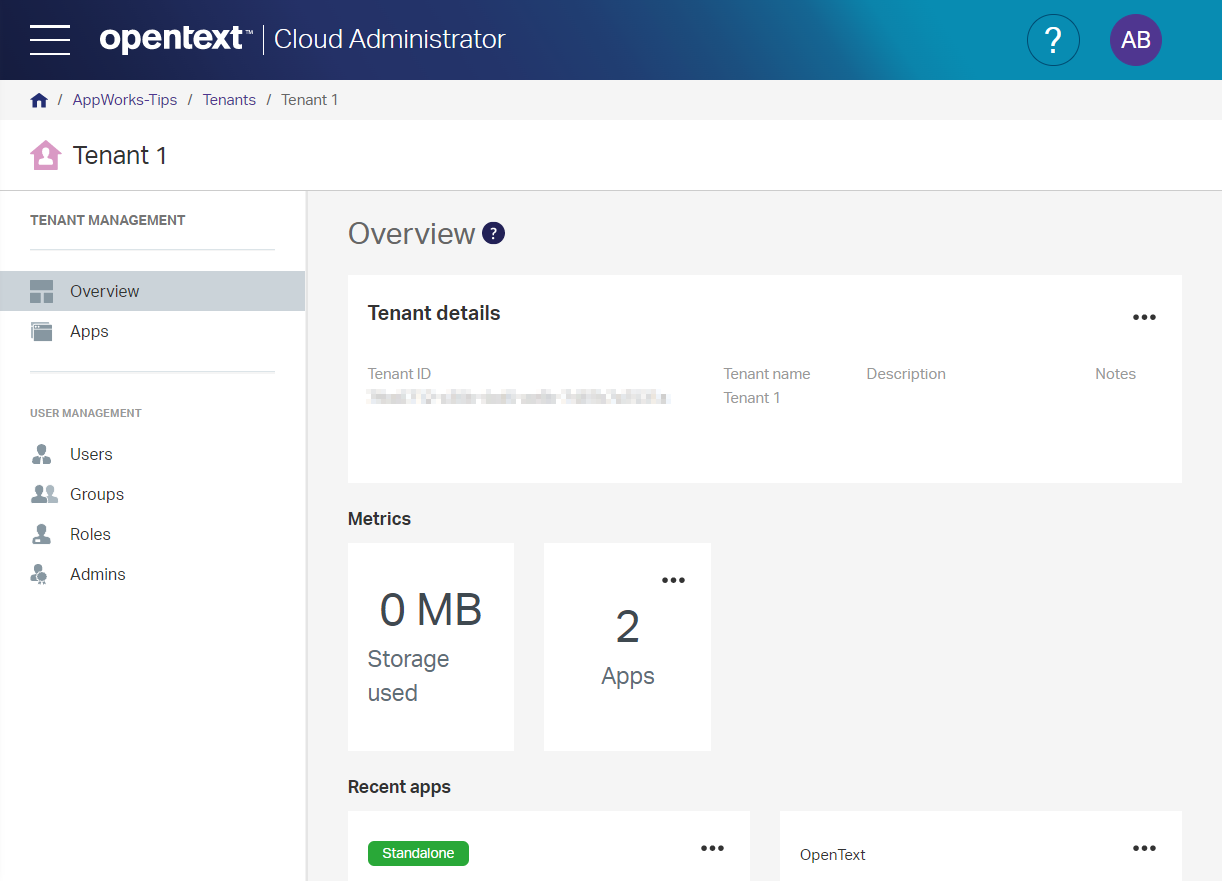Screen dimensions: 1222x881
Task: Select Overview in tenant management sidebar
Action: coord(152,291)
